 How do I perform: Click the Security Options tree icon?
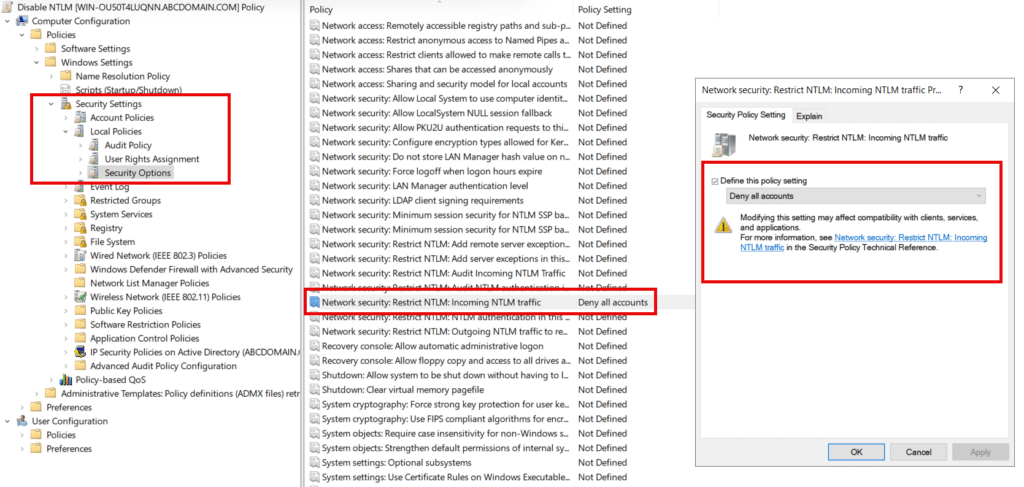point(95,173)
